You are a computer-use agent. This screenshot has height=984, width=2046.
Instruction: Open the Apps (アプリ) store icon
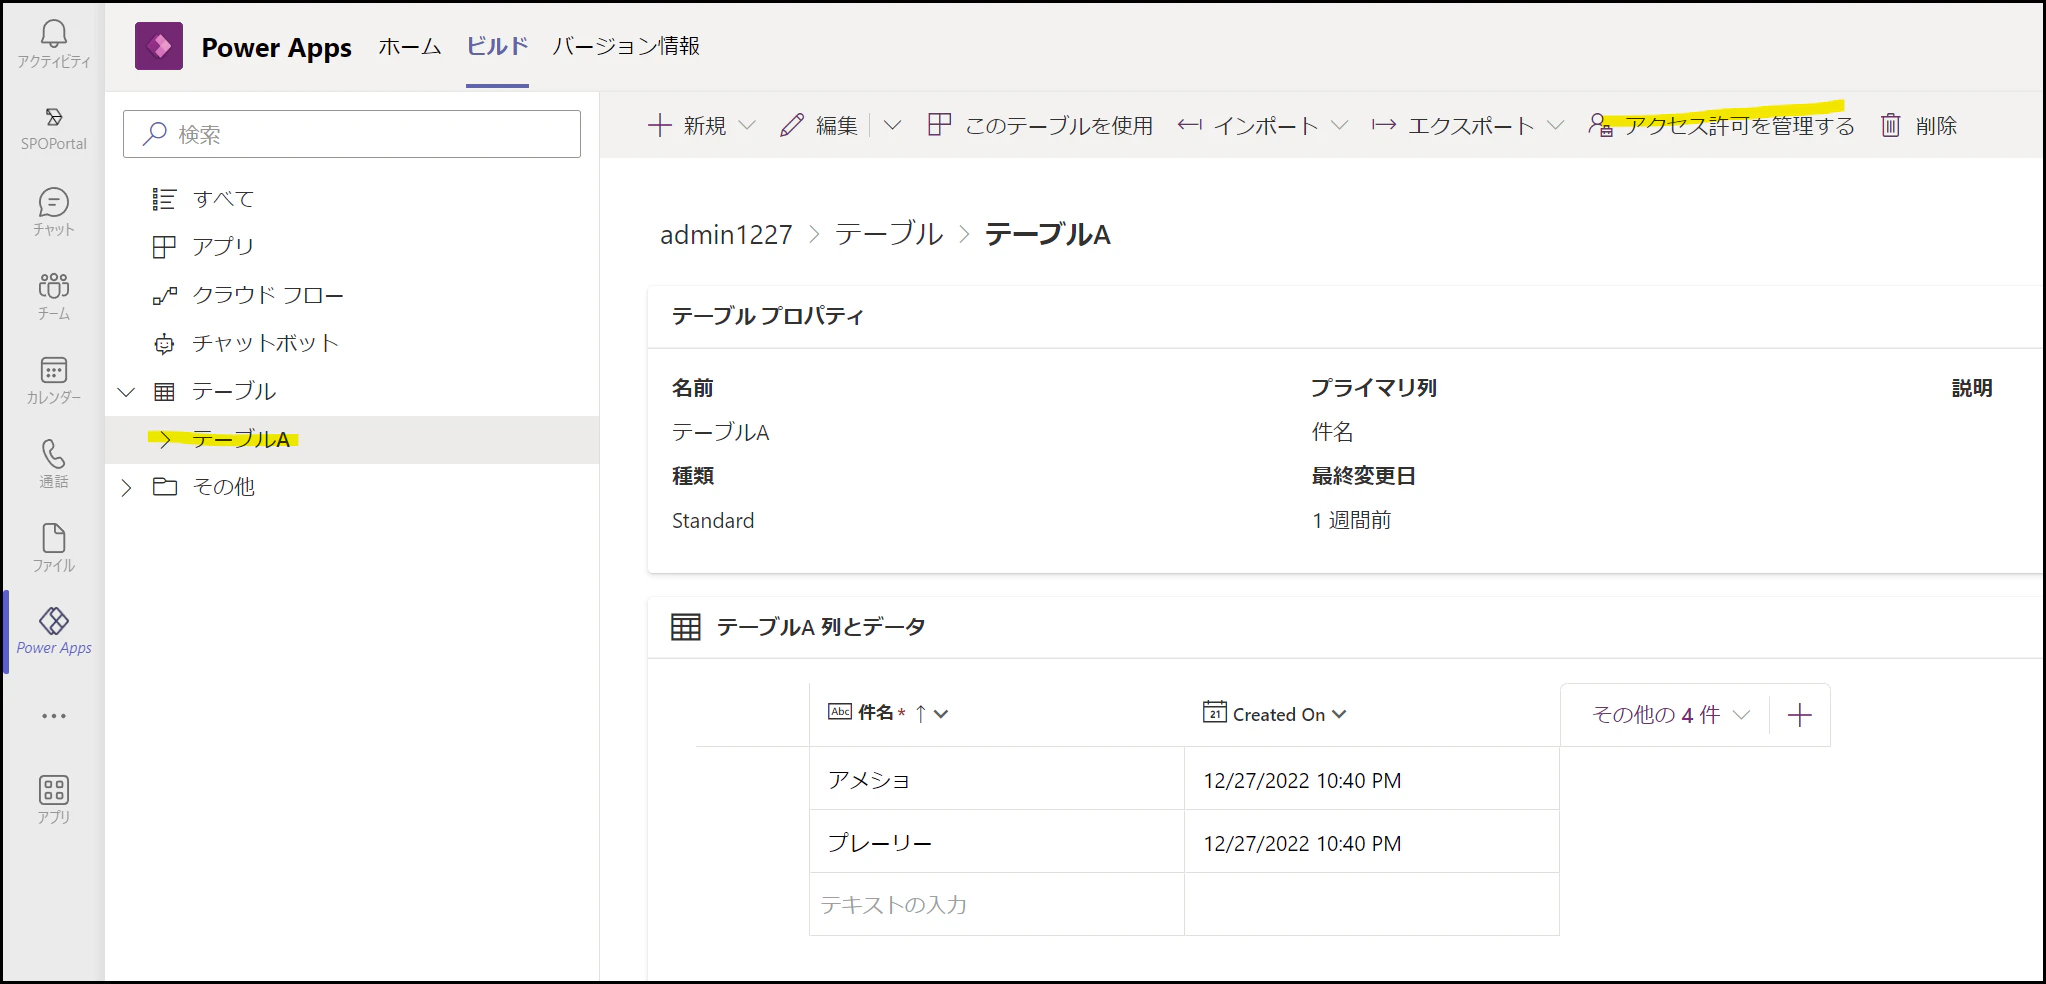(x=54, y=791)
